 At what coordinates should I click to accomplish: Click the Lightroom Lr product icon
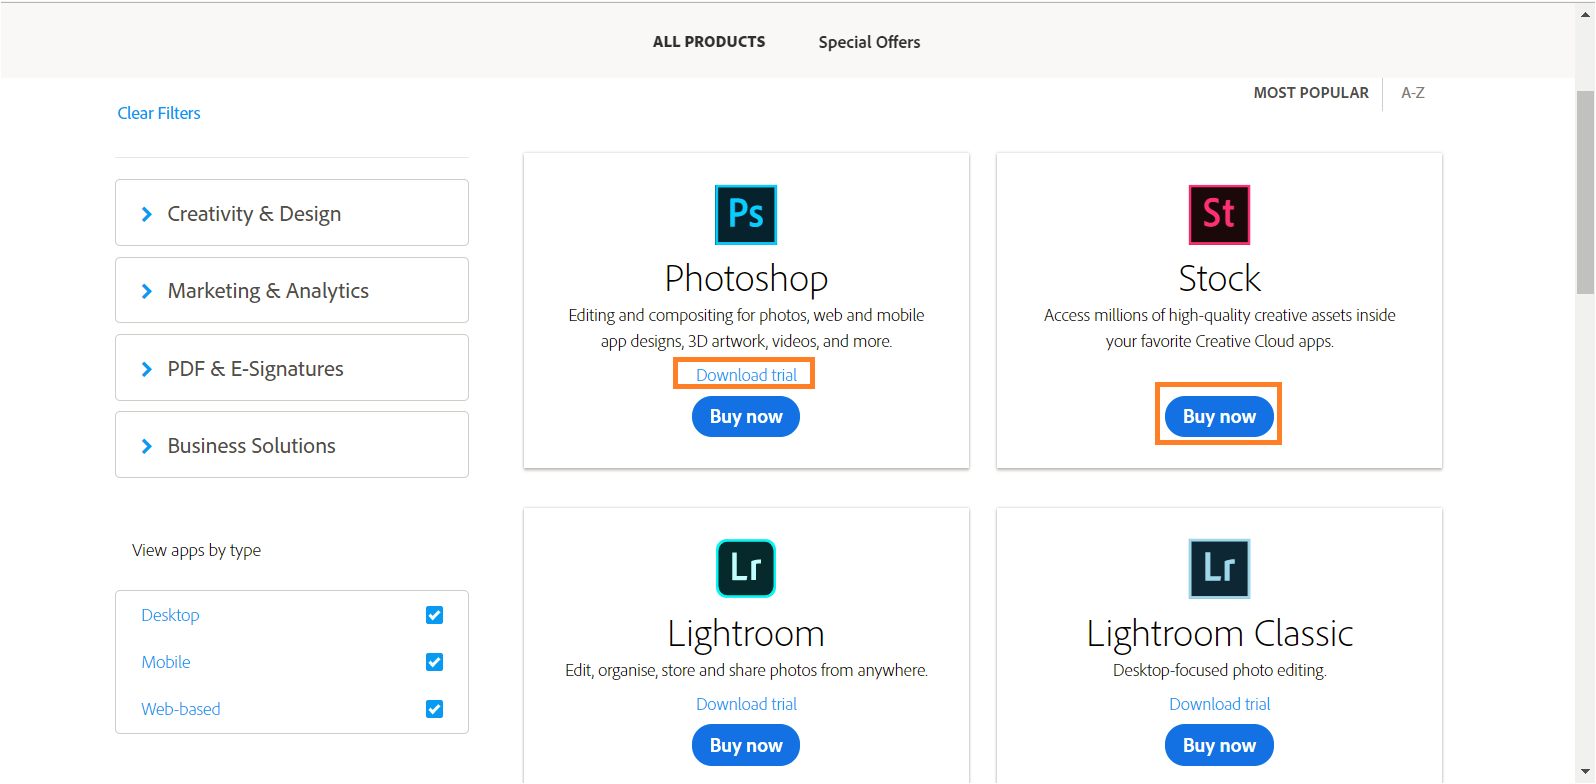tap(746, 568)
